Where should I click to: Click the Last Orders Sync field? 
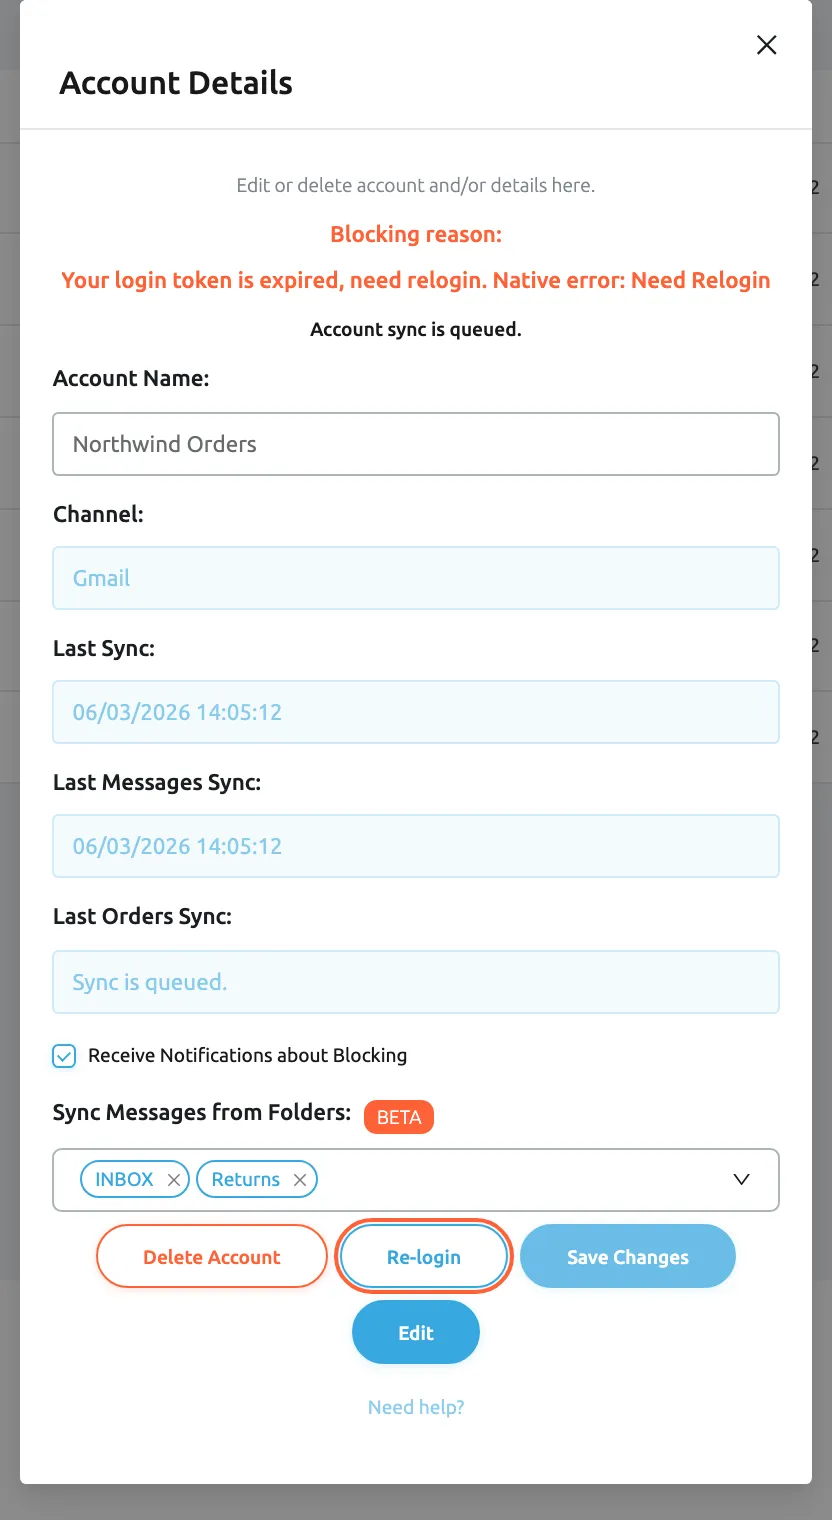416,982
